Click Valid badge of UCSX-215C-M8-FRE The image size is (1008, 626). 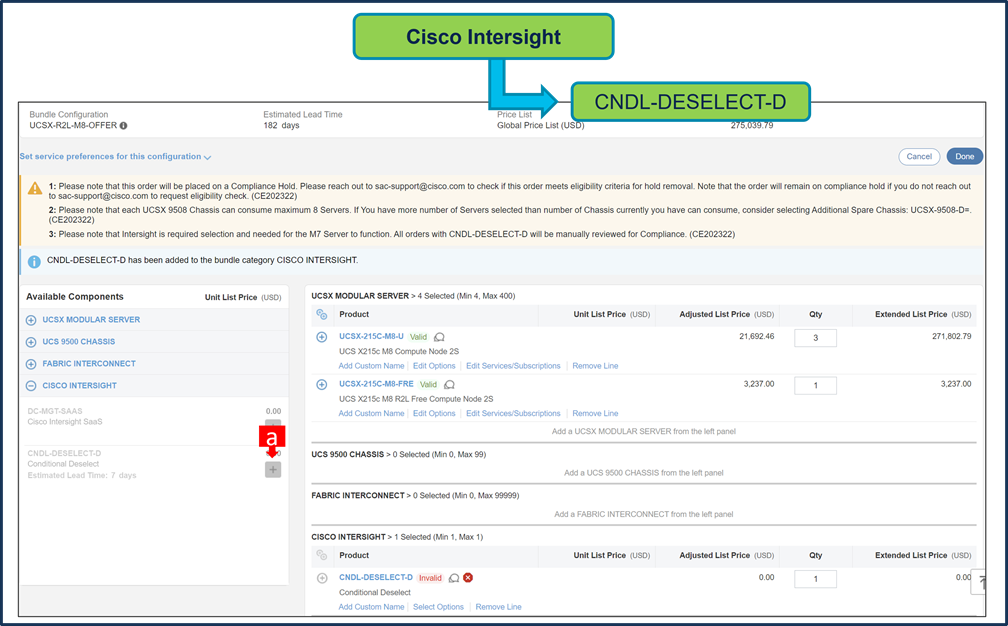coord(428,384)
